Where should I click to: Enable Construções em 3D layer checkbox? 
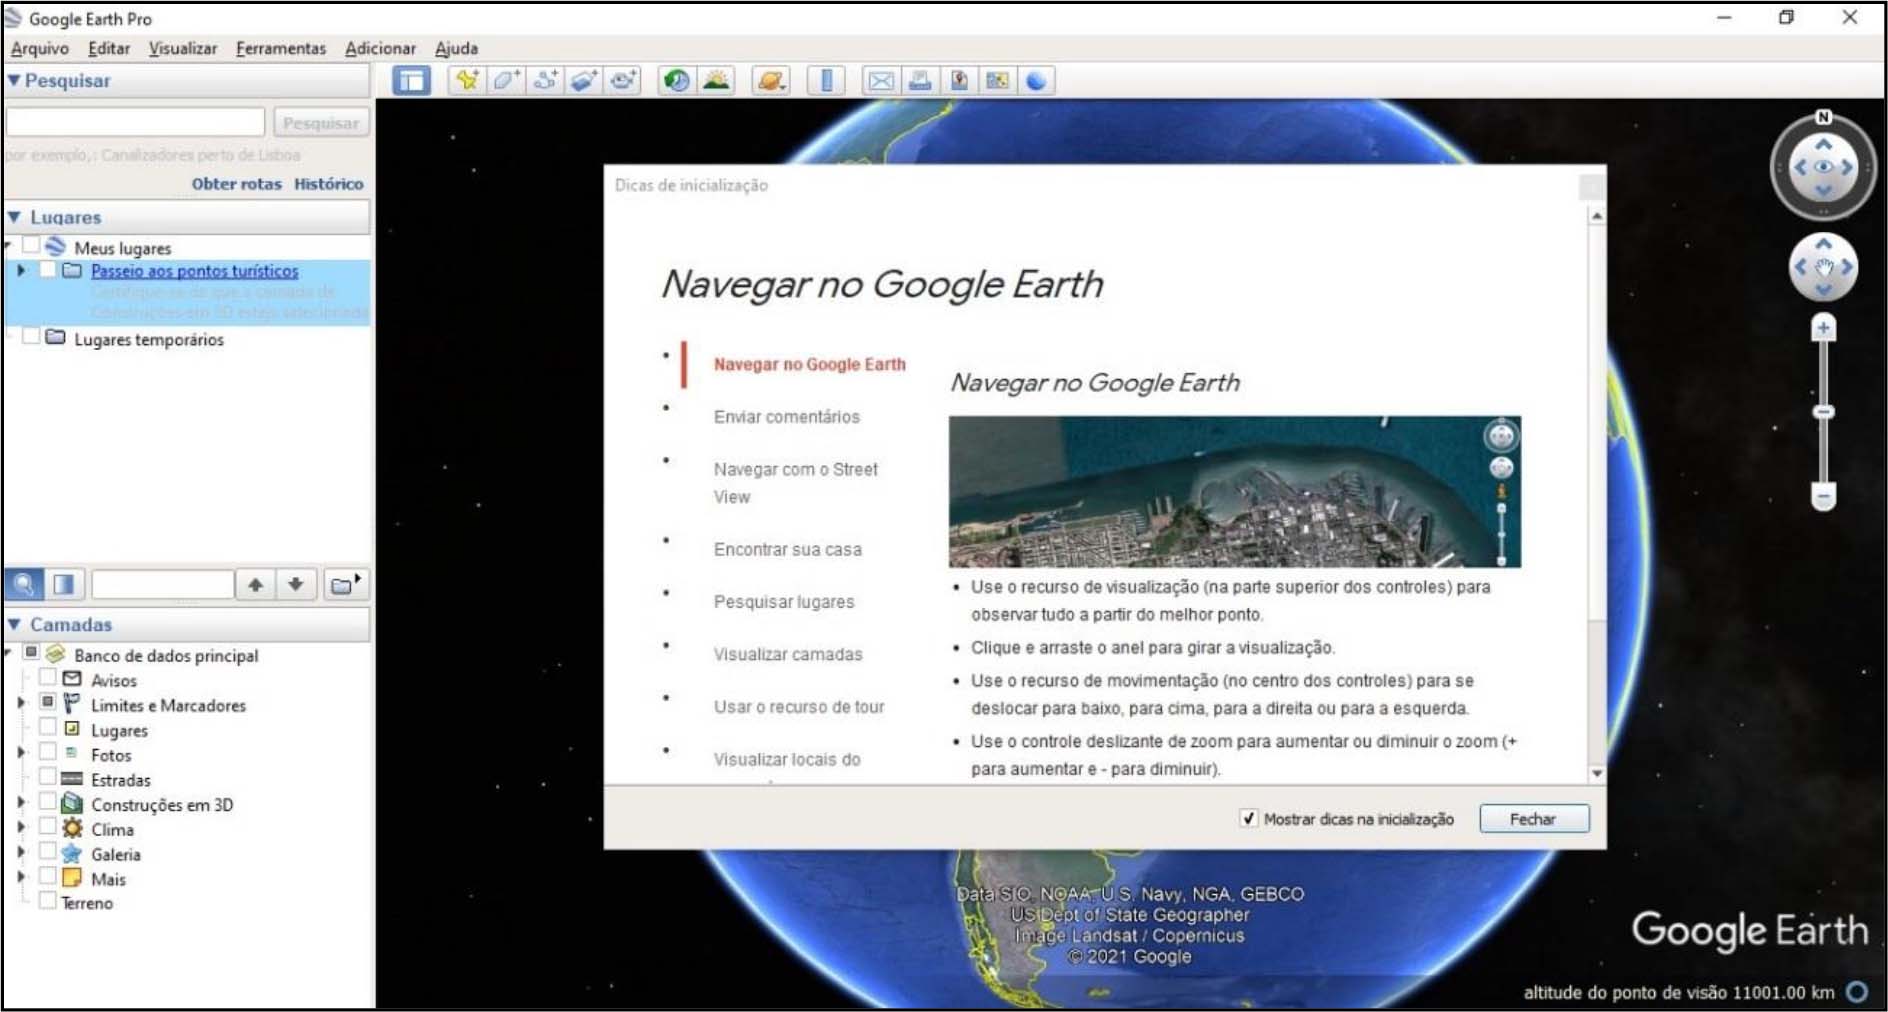point(47,802)
